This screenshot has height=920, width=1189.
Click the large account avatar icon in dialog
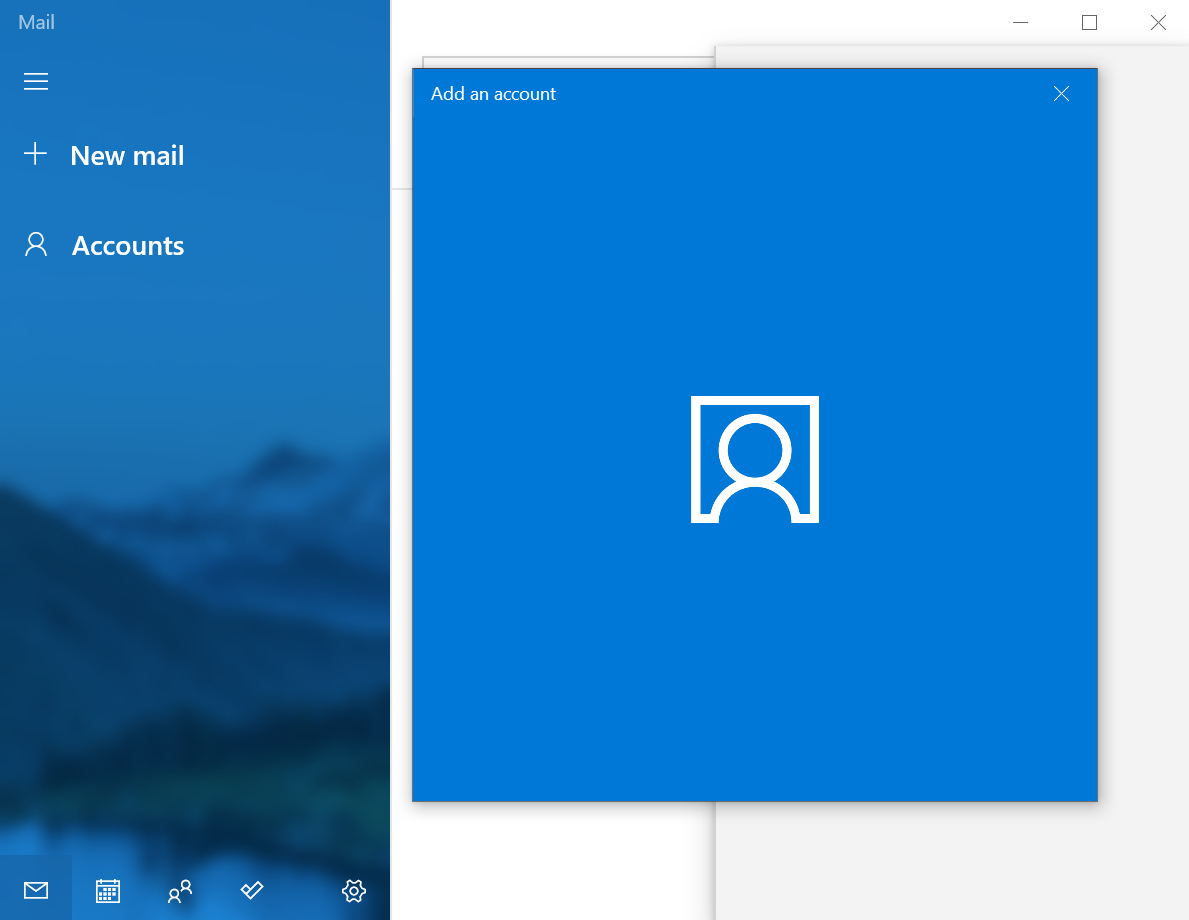755,459
